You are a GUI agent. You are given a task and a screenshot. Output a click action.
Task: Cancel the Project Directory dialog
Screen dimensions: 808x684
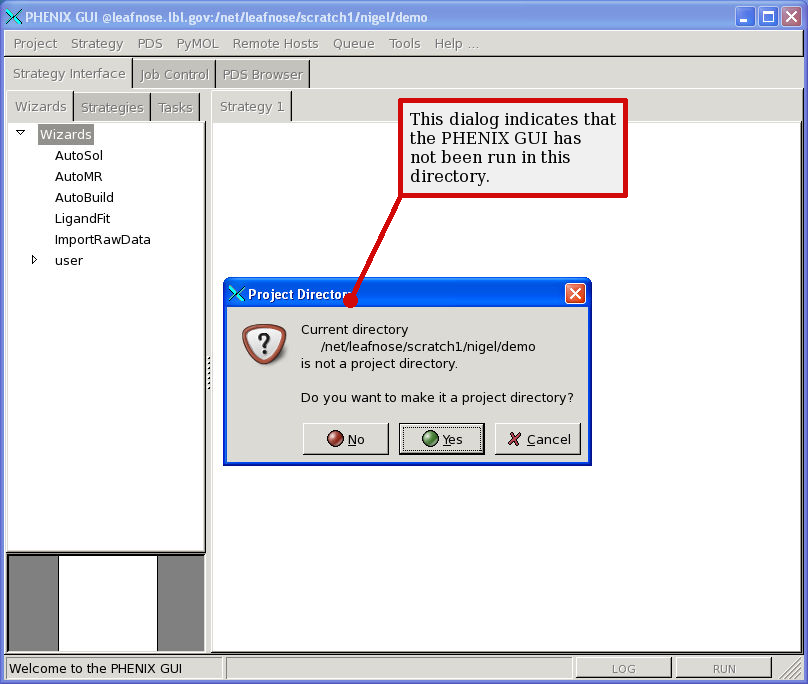click(x=538, y=439)
